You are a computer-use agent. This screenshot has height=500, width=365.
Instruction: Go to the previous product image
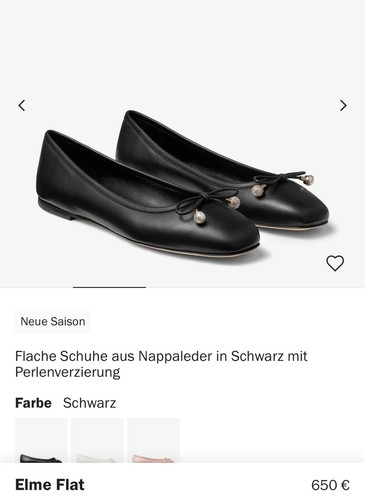click(22, 105)
